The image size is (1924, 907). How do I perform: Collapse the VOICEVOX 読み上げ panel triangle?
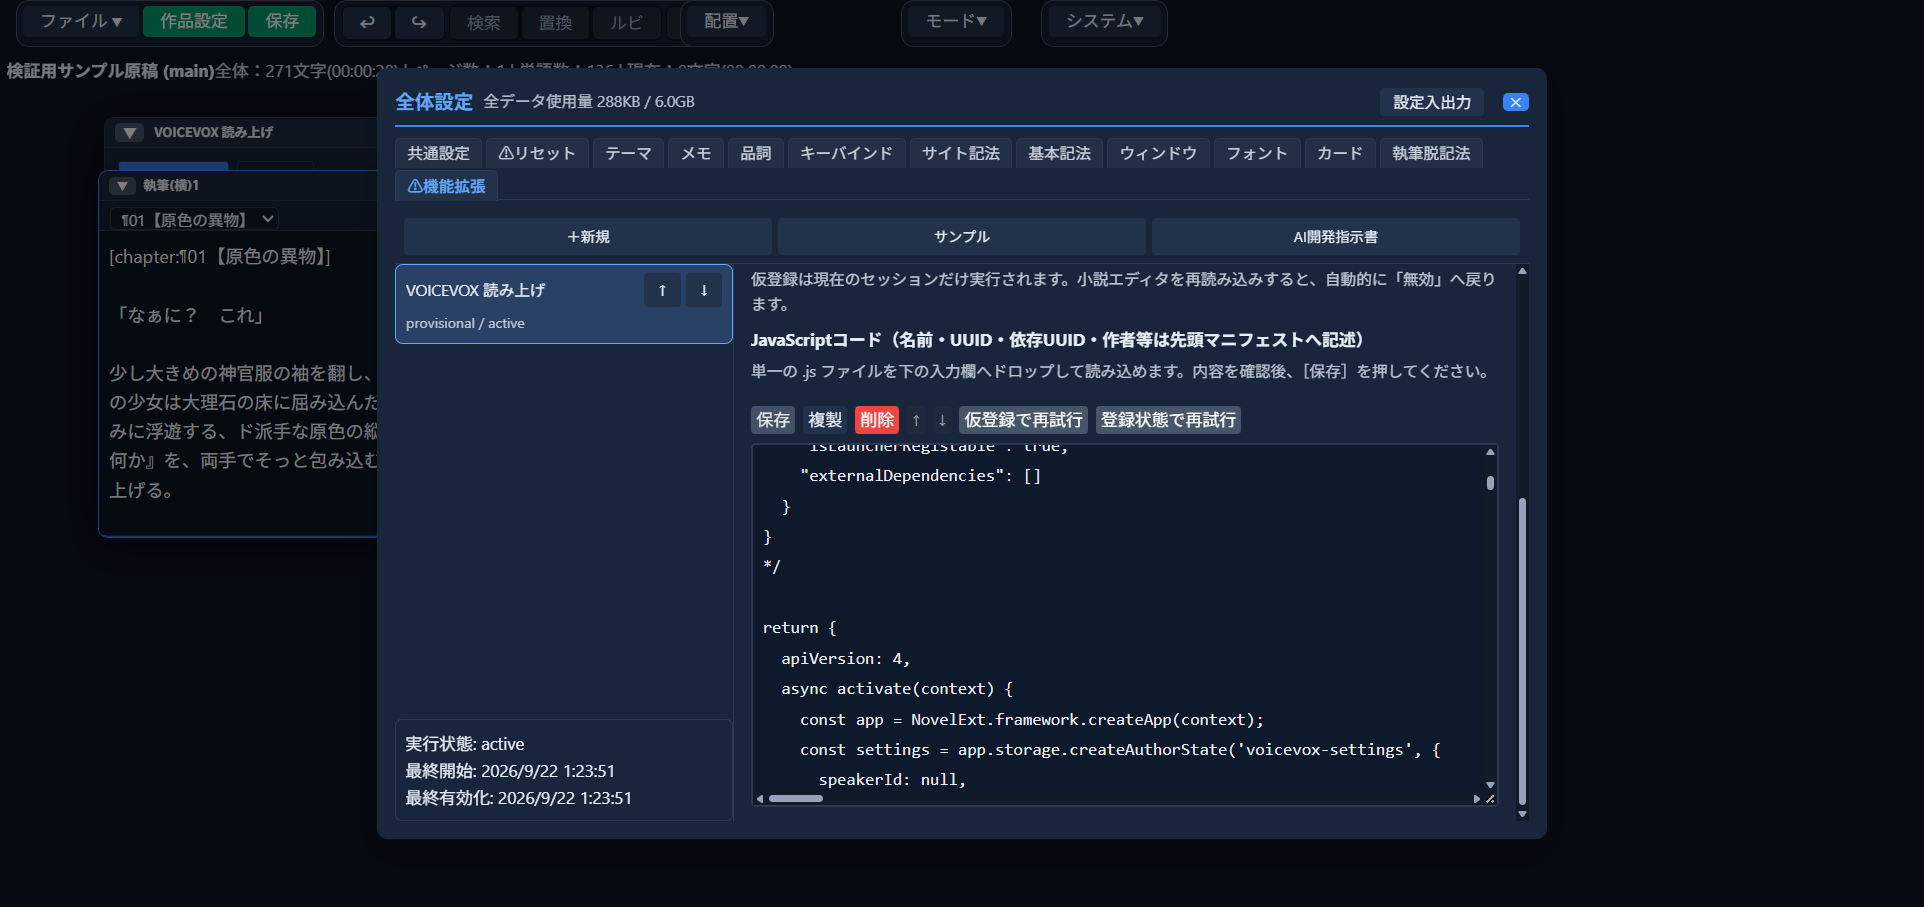click(129, 132)
